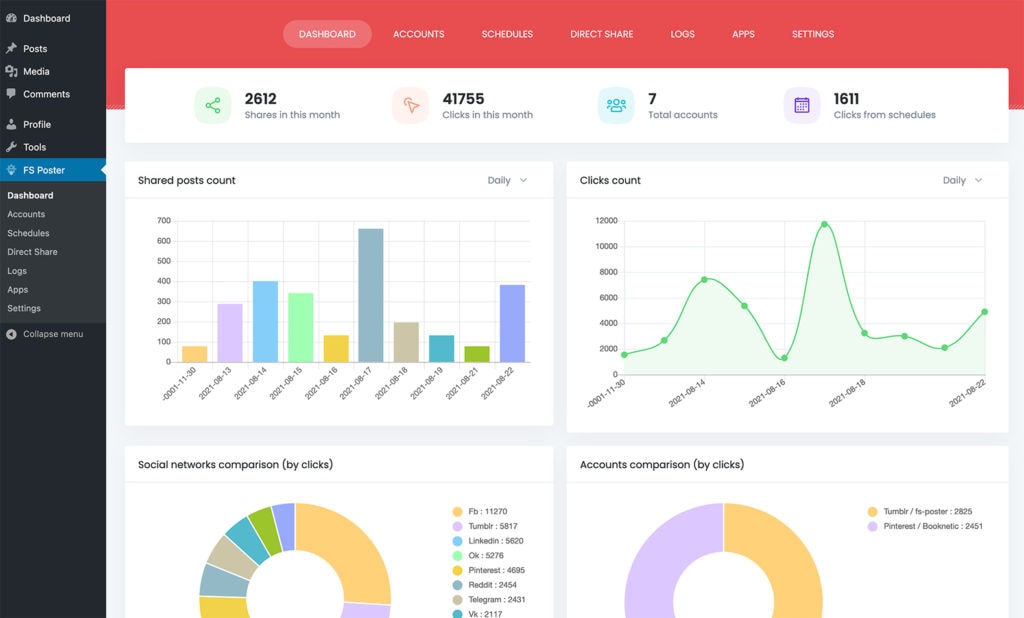
Task: Open the Clicks count Daily dropdown
Action: (963, 180)
